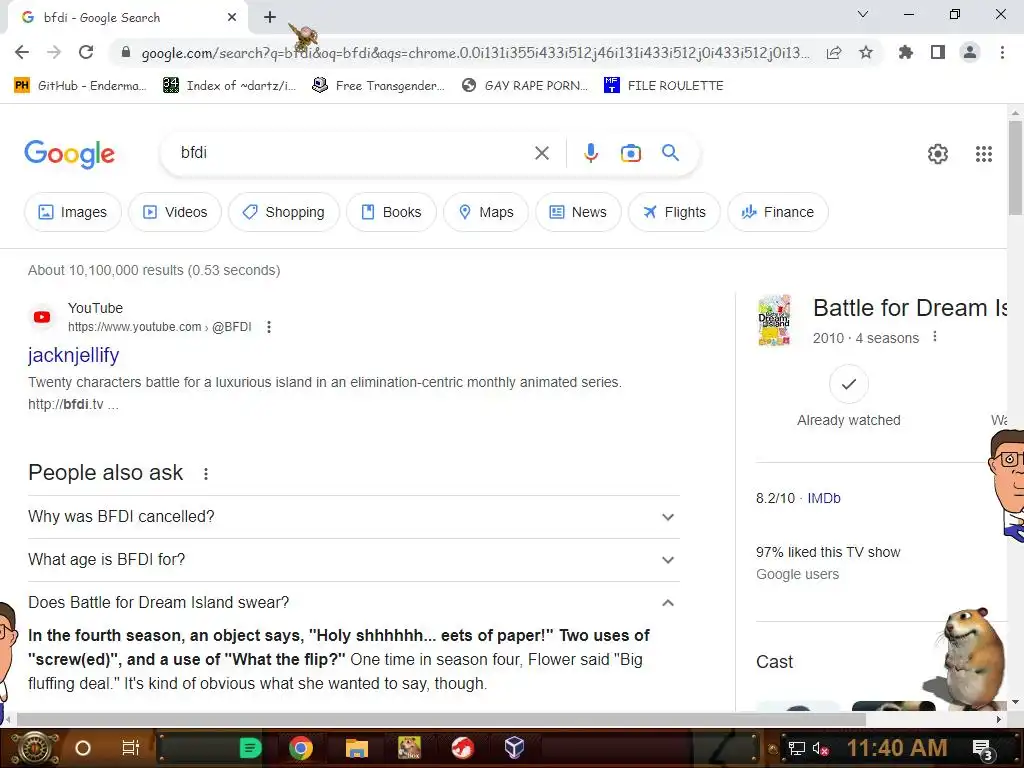Viewport: 1024px width, 768px height.
Task: Bookmark this tab with the star icon
Action: [866, 52]
